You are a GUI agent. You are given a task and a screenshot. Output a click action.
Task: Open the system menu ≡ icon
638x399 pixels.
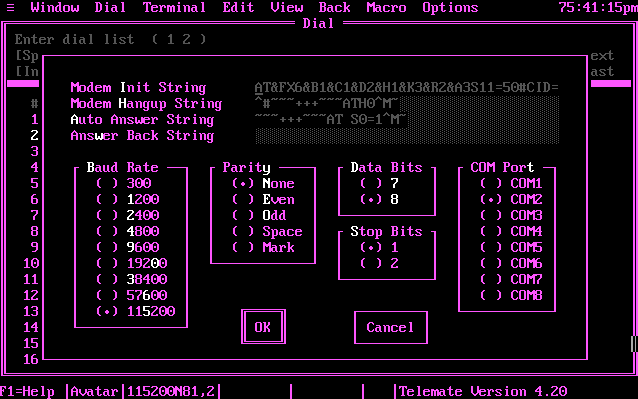click(x=11, y=8)
